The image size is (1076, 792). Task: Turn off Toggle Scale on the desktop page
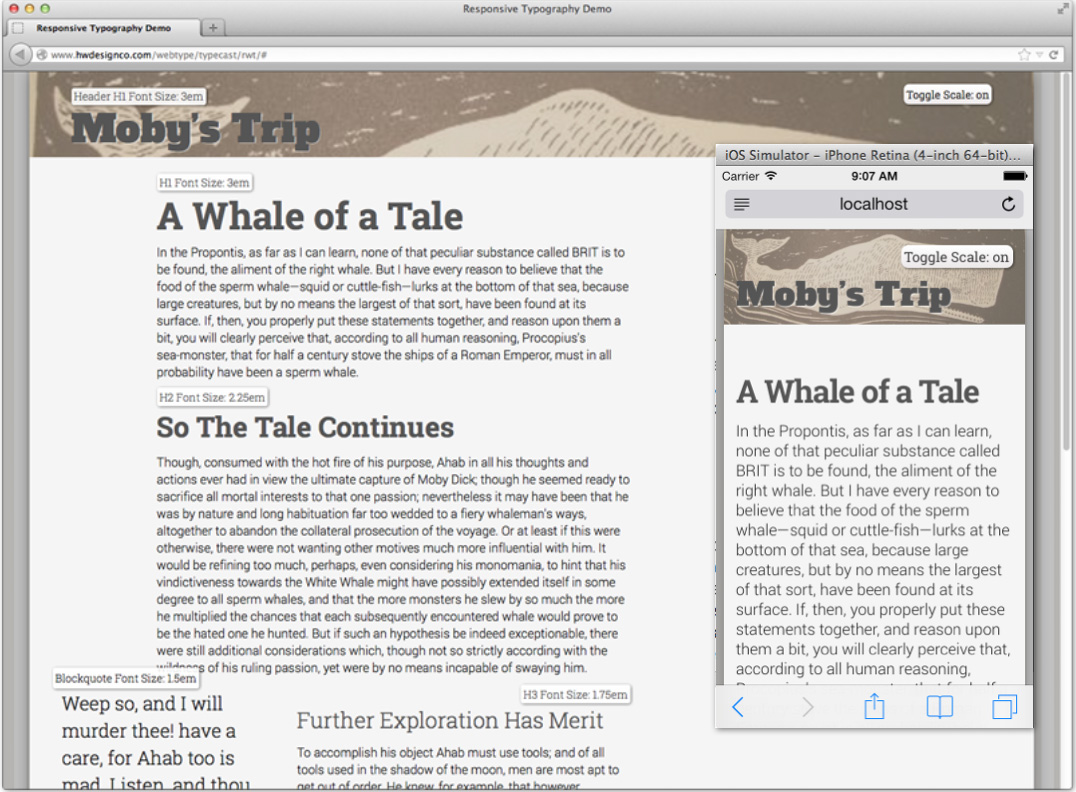coord(946,94)
